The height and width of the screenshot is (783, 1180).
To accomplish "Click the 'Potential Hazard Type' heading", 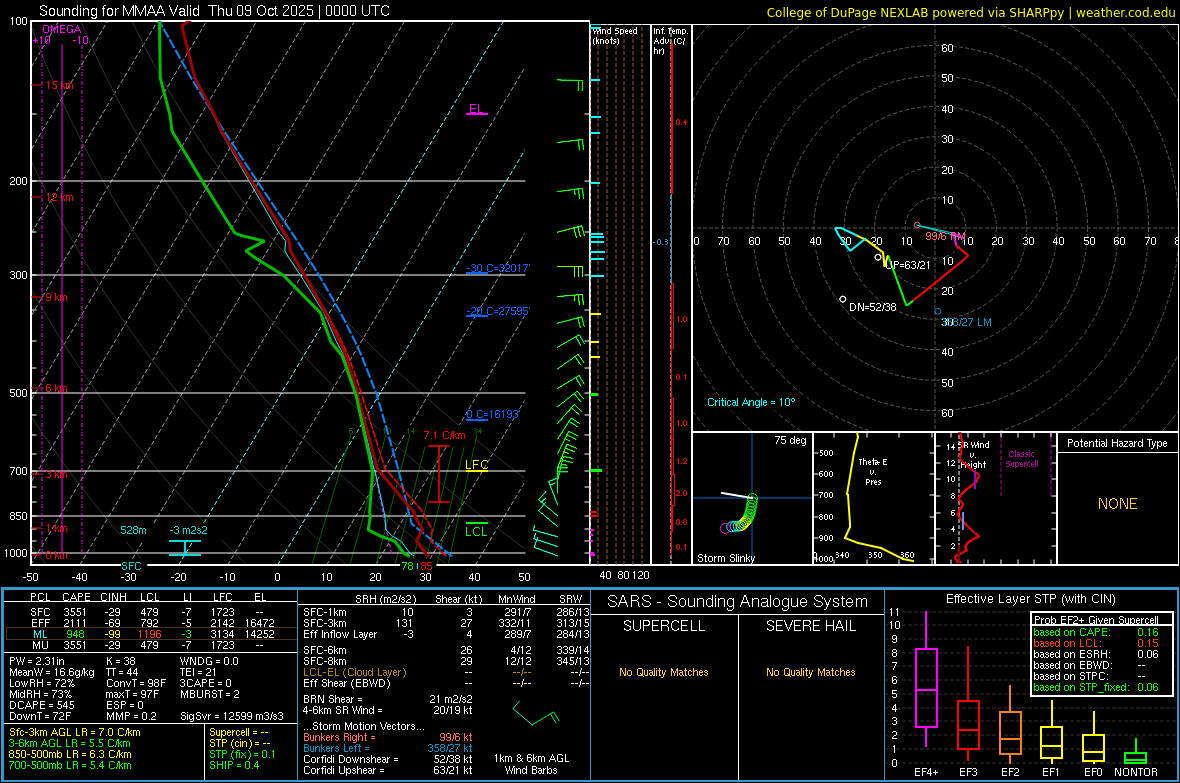I will [x=1117, y=443].
